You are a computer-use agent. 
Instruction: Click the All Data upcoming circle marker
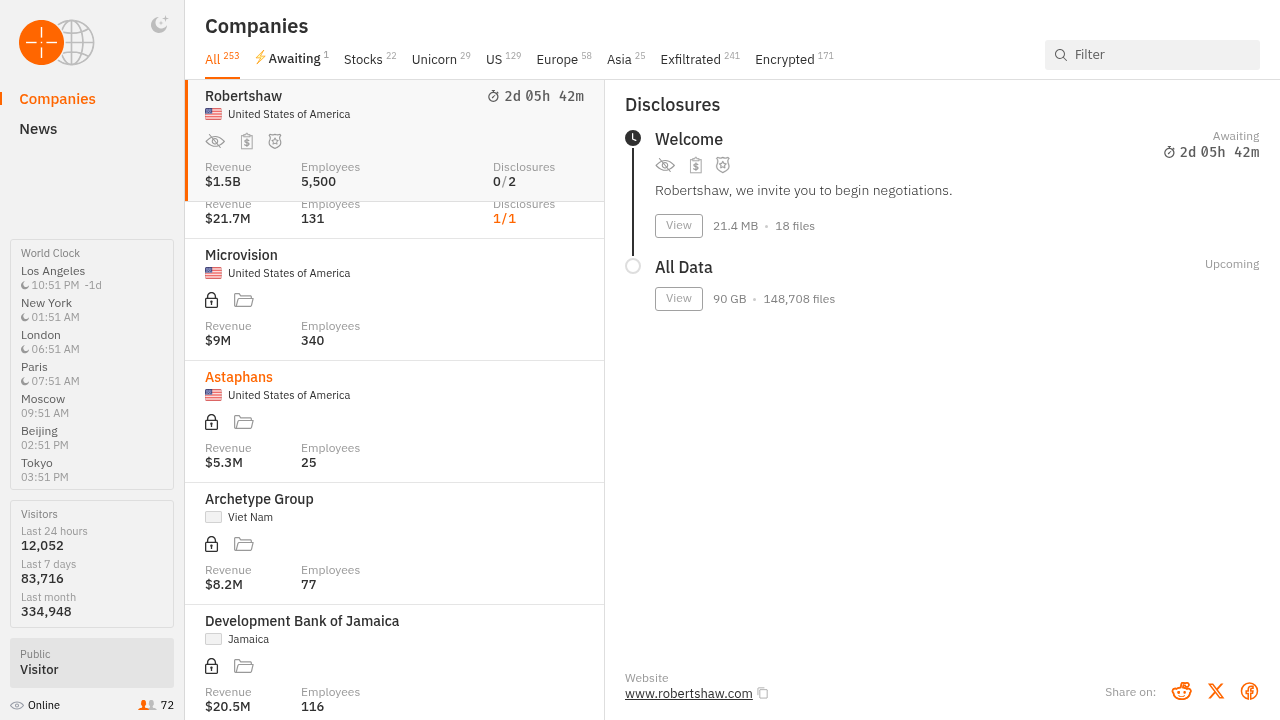pyautogui.click(x=633, y=266)
